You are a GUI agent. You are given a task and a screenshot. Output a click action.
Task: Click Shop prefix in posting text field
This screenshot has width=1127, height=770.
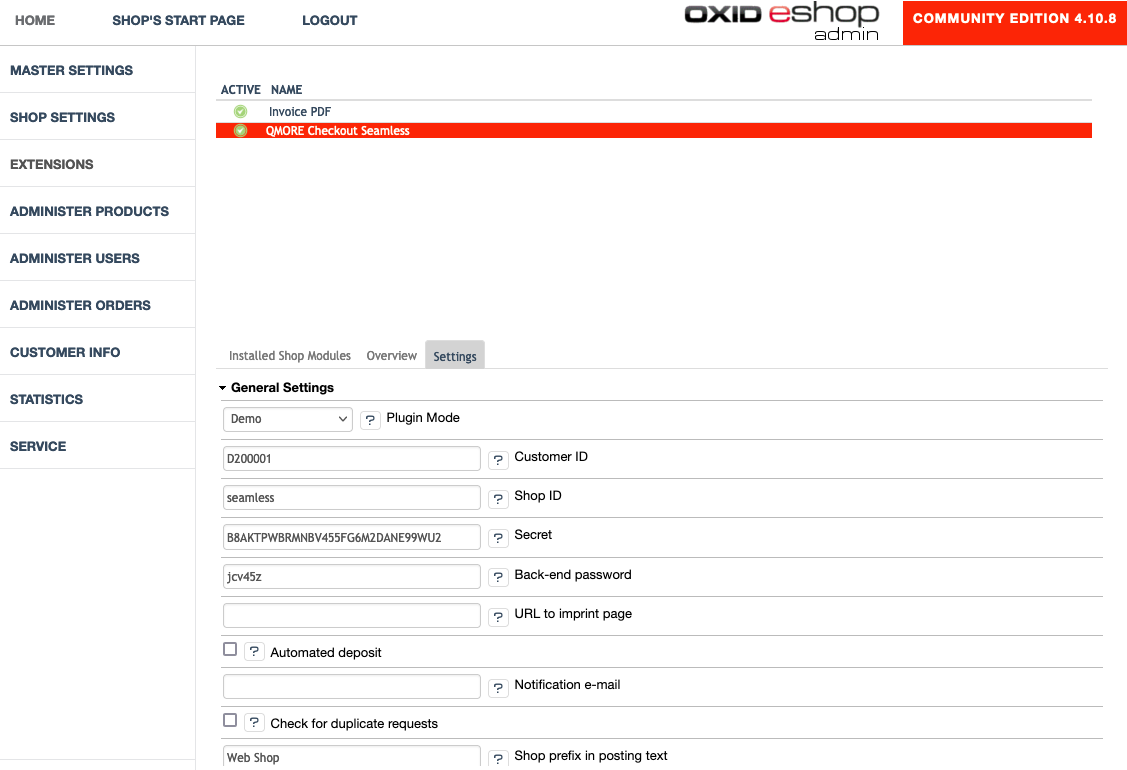pyautogui.click(x=351, y=757)
